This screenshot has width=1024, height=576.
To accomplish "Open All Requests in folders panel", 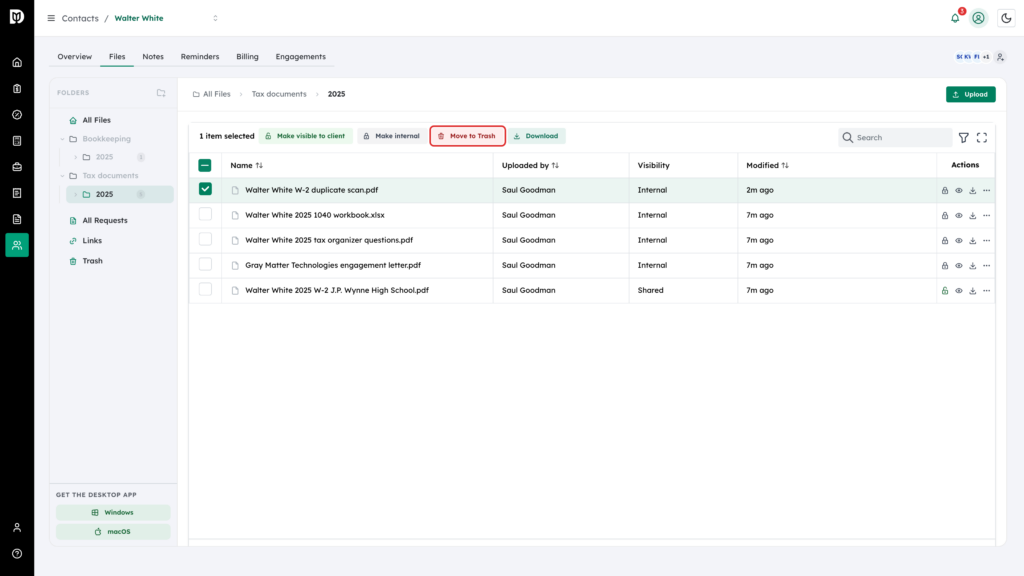I will tap(104, 221).
